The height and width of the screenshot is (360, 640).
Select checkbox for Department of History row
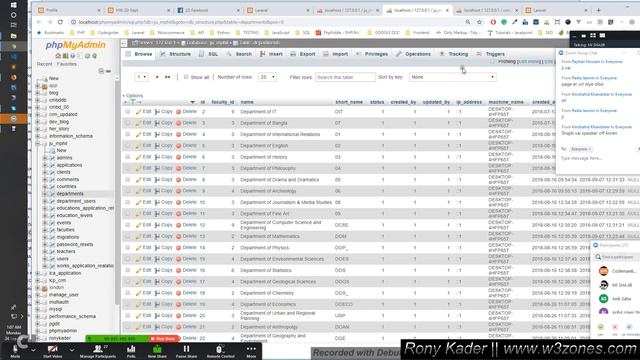click(x=128, y=157)
